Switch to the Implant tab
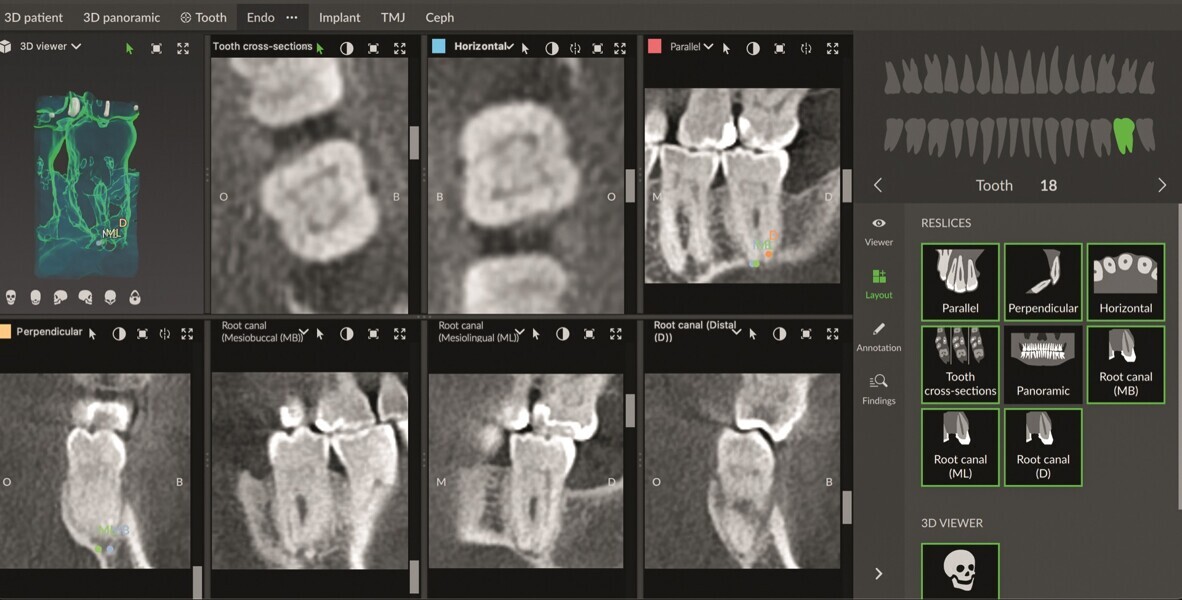Screen dimensions: 1182x600 339,17
